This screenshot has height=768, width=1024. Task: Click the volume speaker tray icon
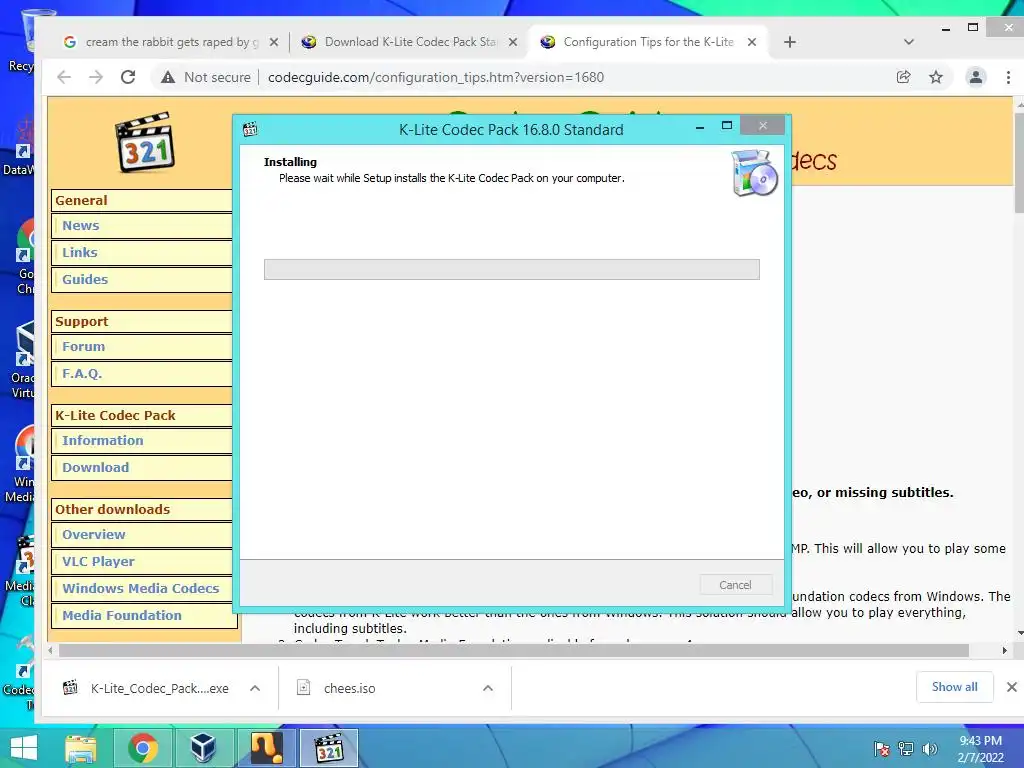pyautogui.click(x=929, y=749)
